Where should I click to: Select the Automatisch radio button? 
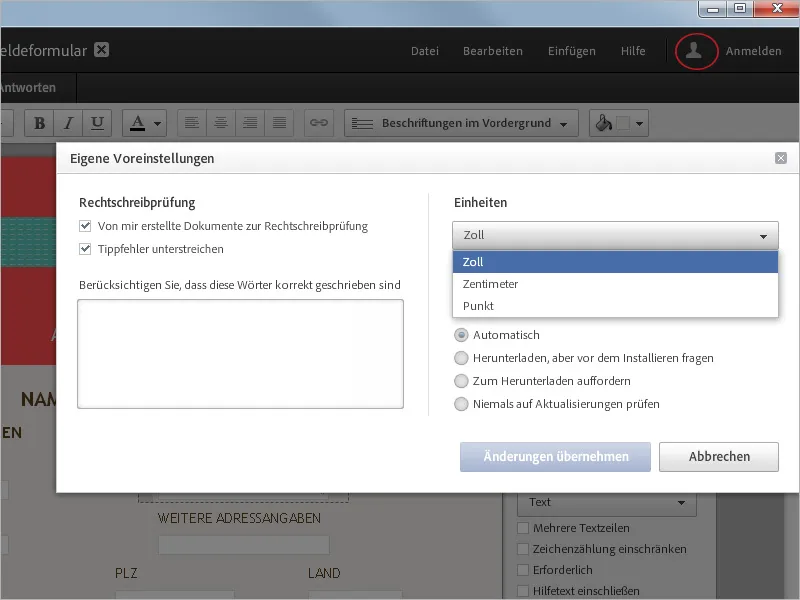pyautogui.click(x=461, y=335)
